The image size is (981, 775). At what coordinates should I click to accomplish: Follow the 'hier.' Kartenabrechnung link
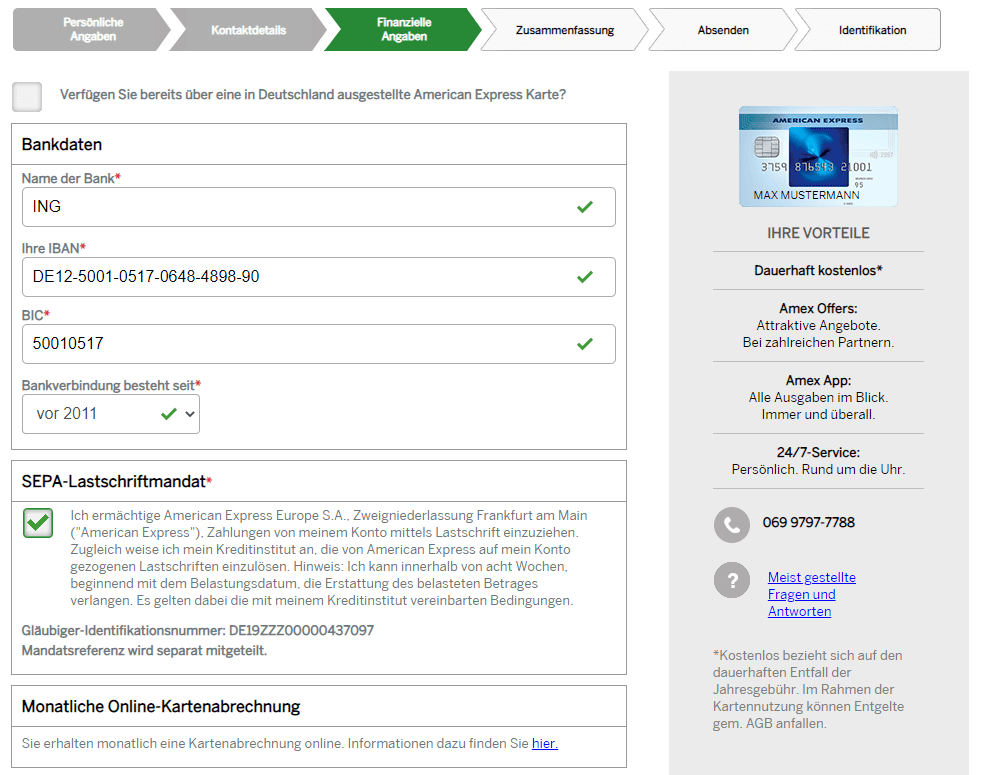[544, 743]
